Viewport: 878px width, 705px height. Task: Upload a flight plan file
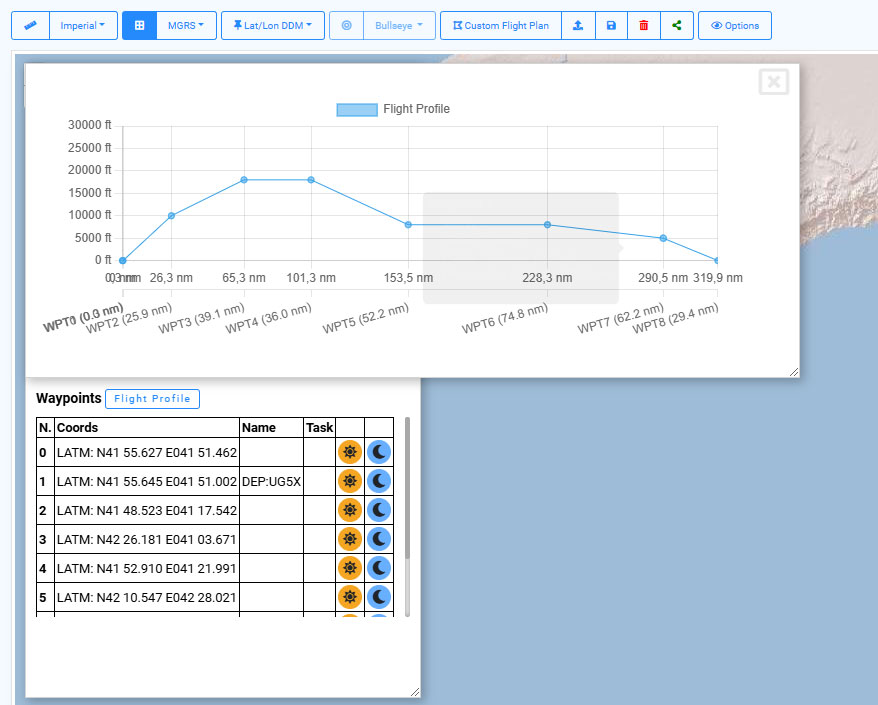pyautogui.click(x=579, y=25)
